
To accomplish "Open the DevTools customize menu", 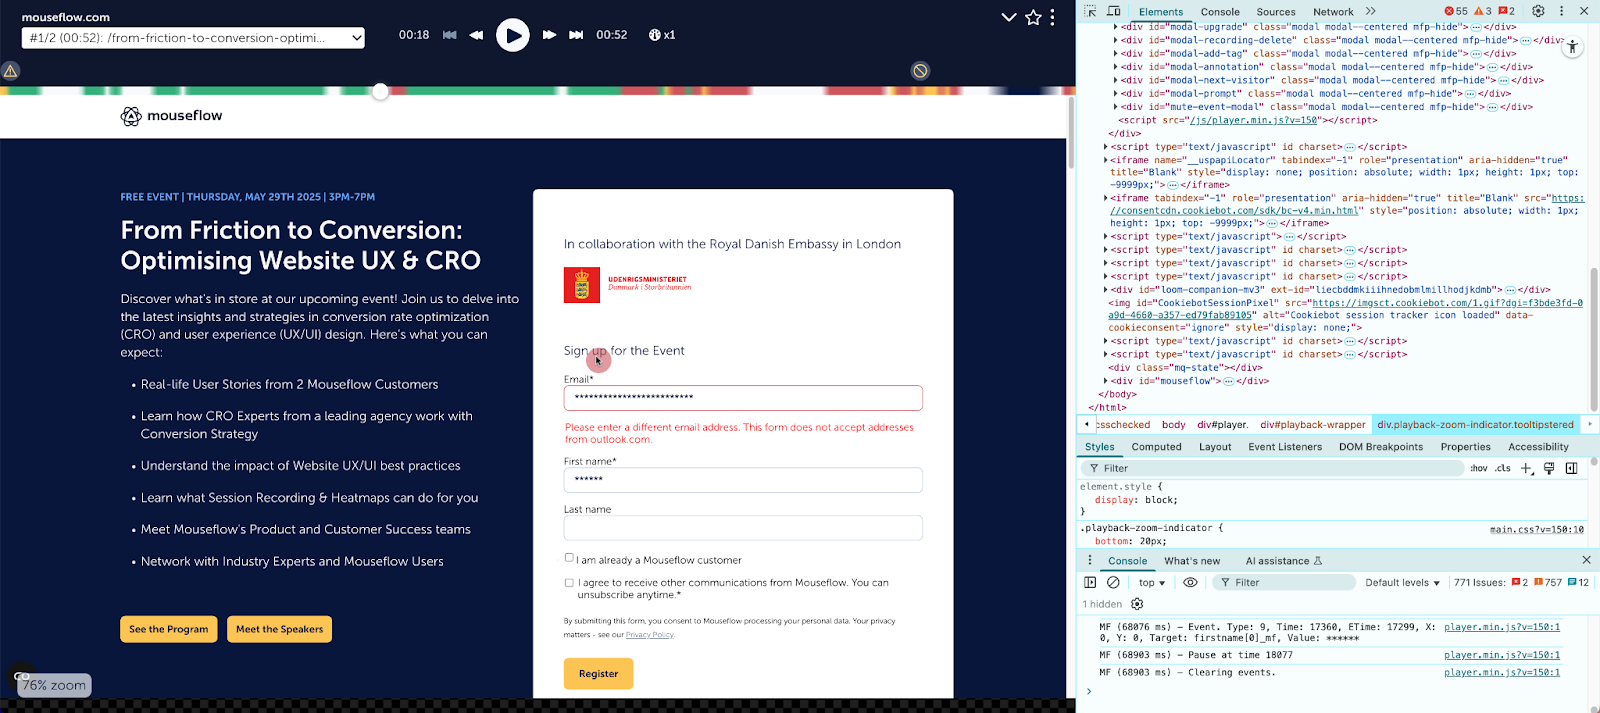I will (x=1561, y=11).
